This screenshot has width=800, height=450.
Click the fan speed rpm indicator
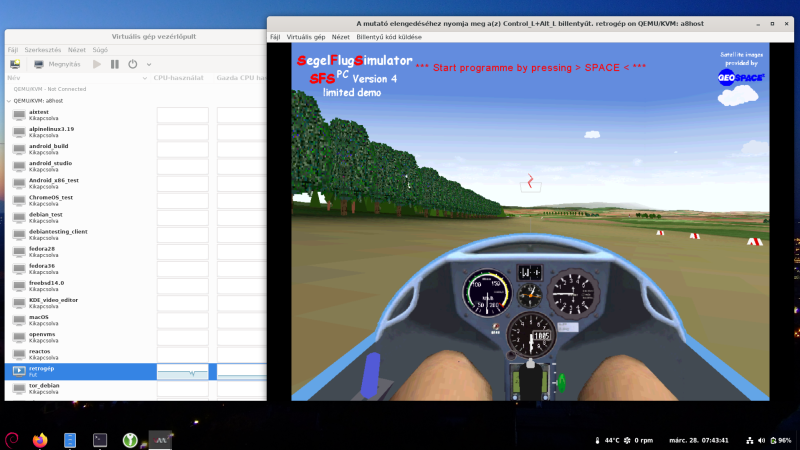(x=639, y=440)
